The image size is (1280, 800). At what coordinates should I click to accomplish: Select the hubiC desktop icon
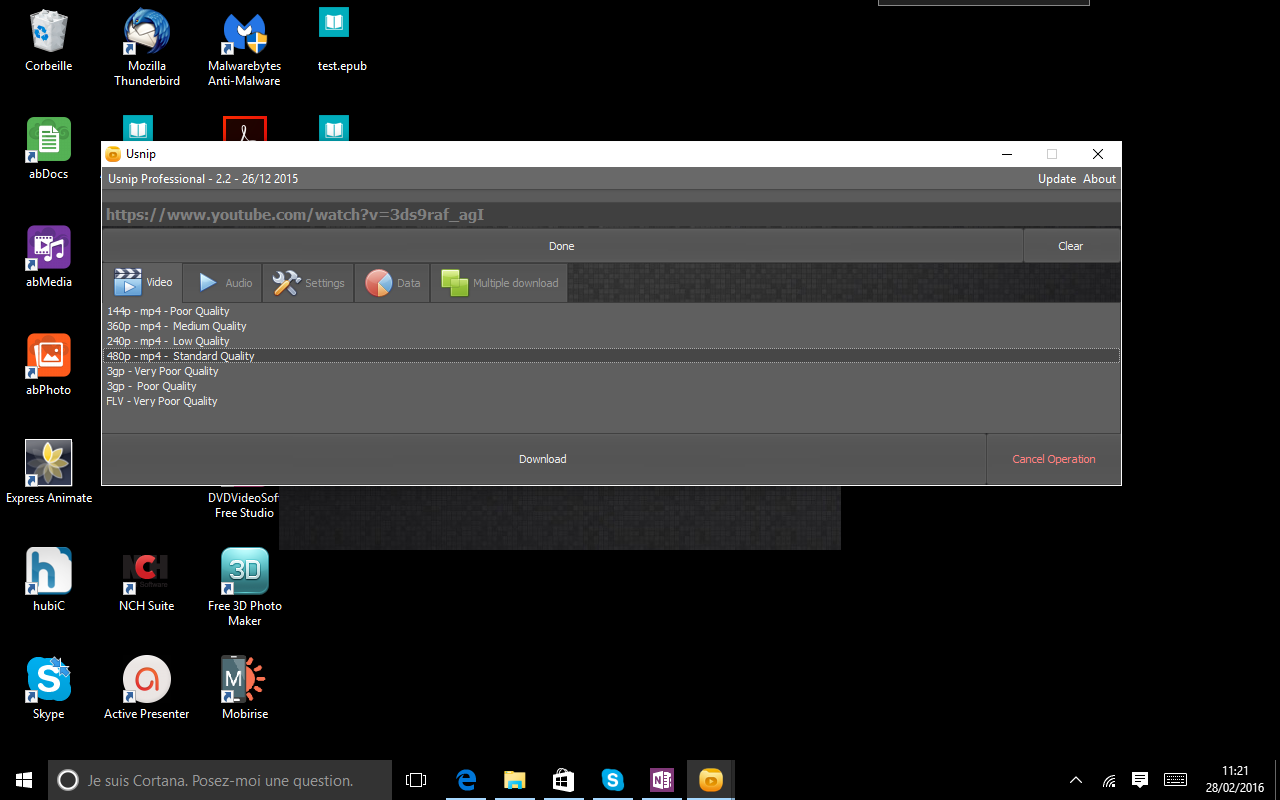[x=49, y=581]
